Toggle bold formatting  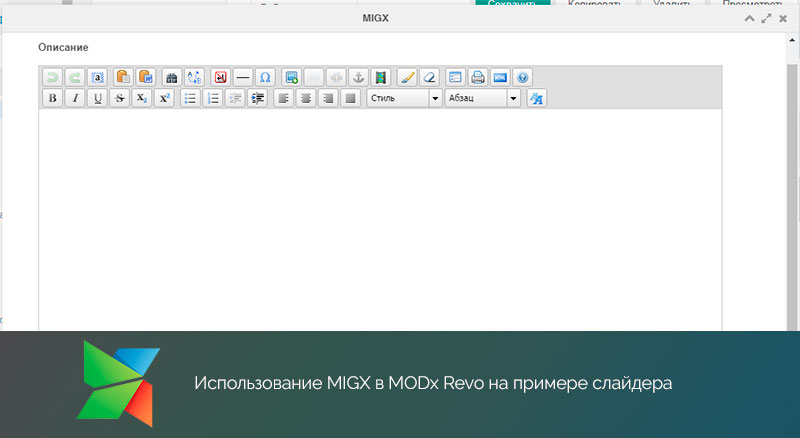[x=52, y=98]
